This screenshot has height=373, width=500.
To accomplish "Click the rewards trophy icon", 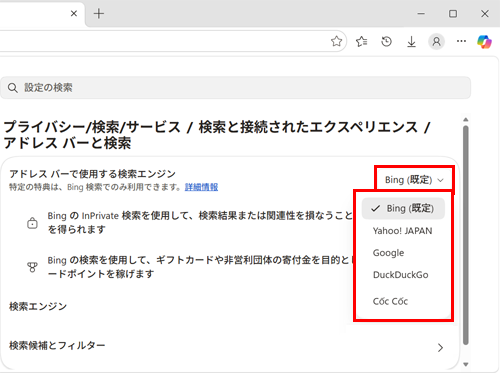I will [32, 267].
